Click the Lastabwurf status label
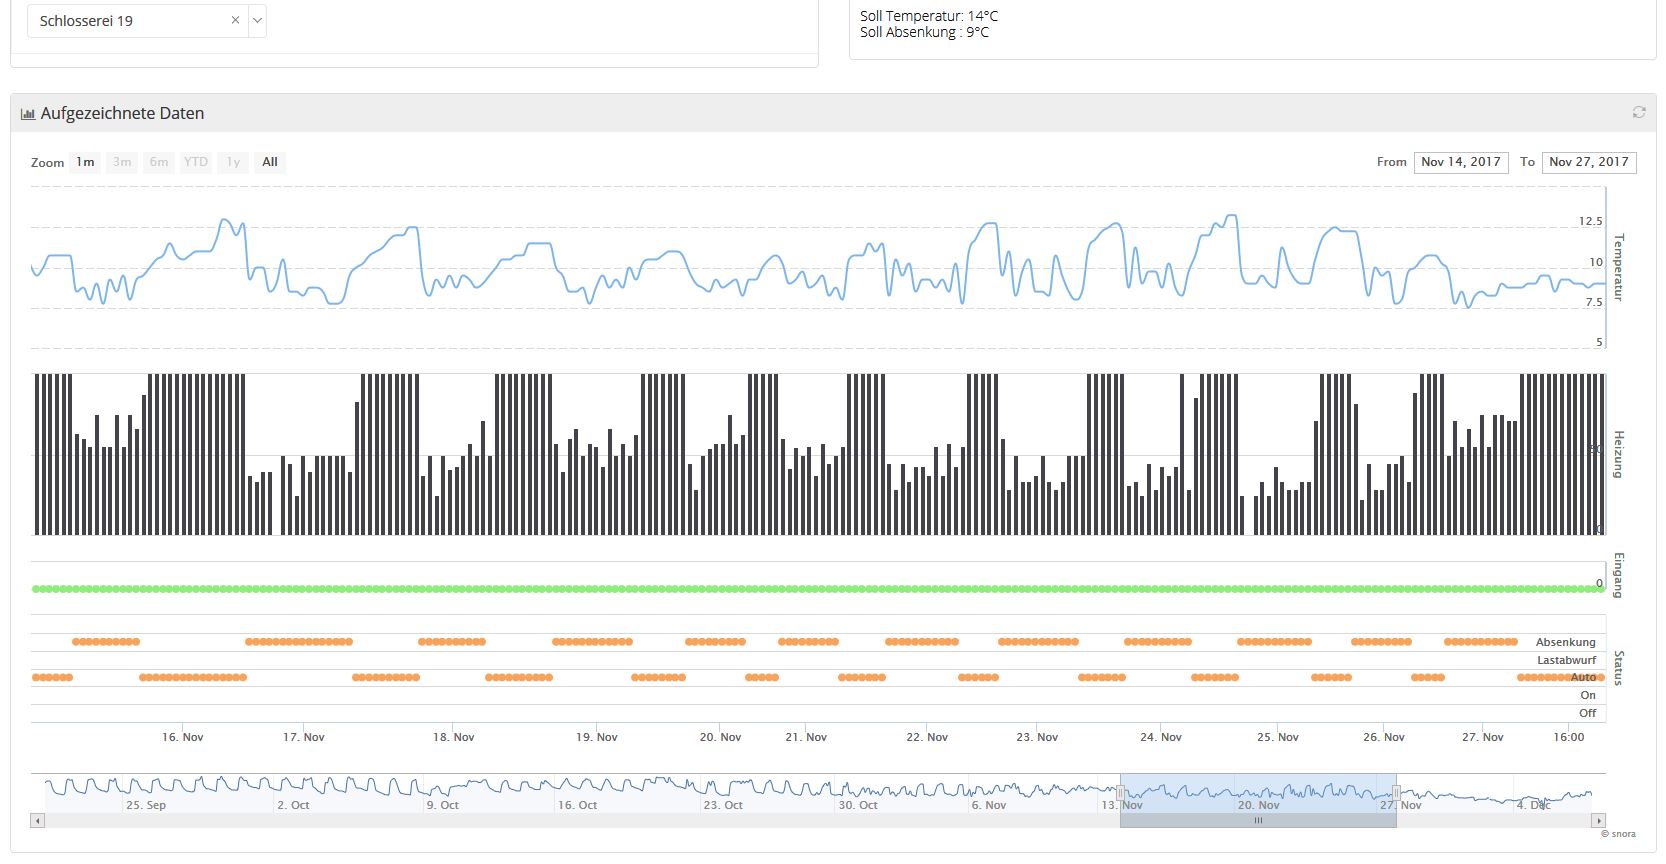Image resolution: width=1666 pixels, height=864 pixels. point(1567,660)
